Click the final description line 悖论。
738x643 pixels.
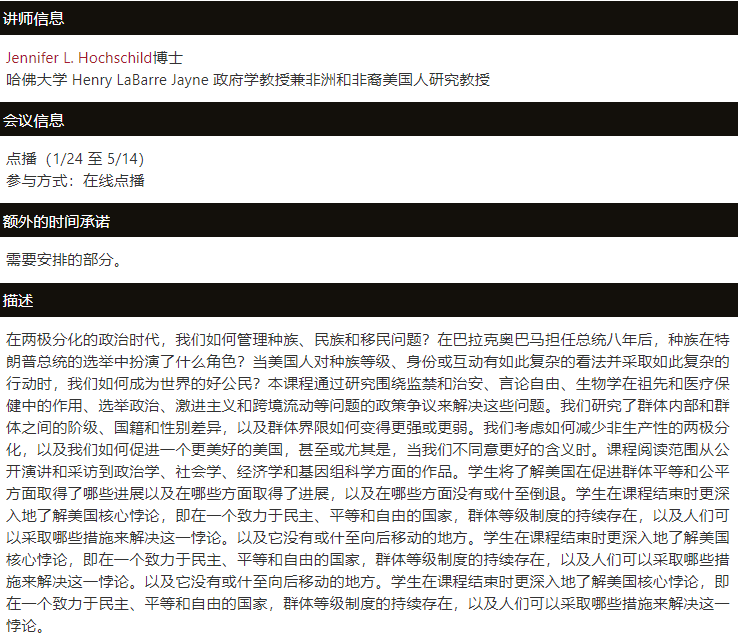click(x=25, y=626)
